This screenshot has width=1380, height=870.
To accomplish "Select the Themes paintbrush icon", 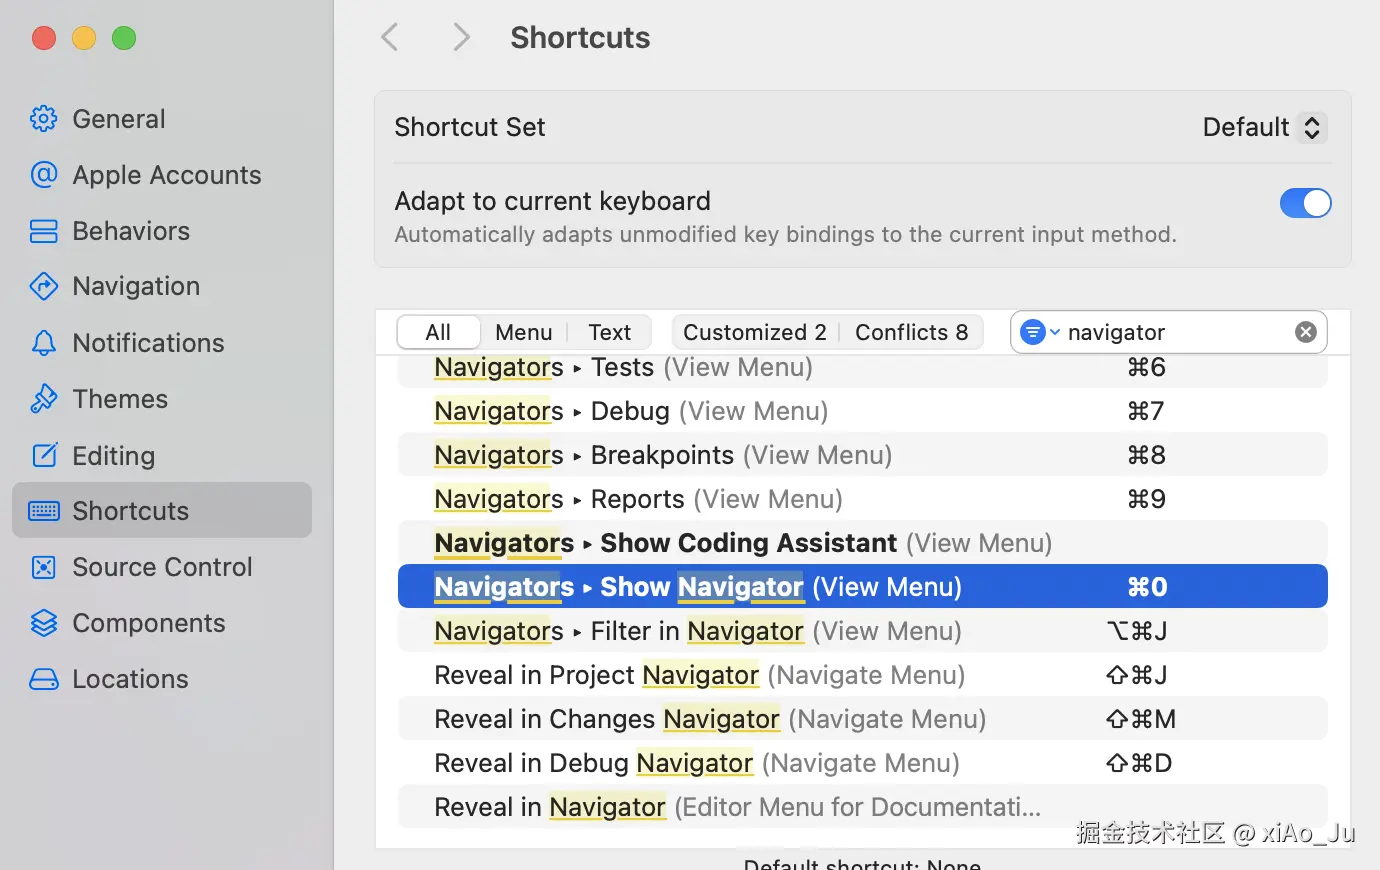I will 44,399.
